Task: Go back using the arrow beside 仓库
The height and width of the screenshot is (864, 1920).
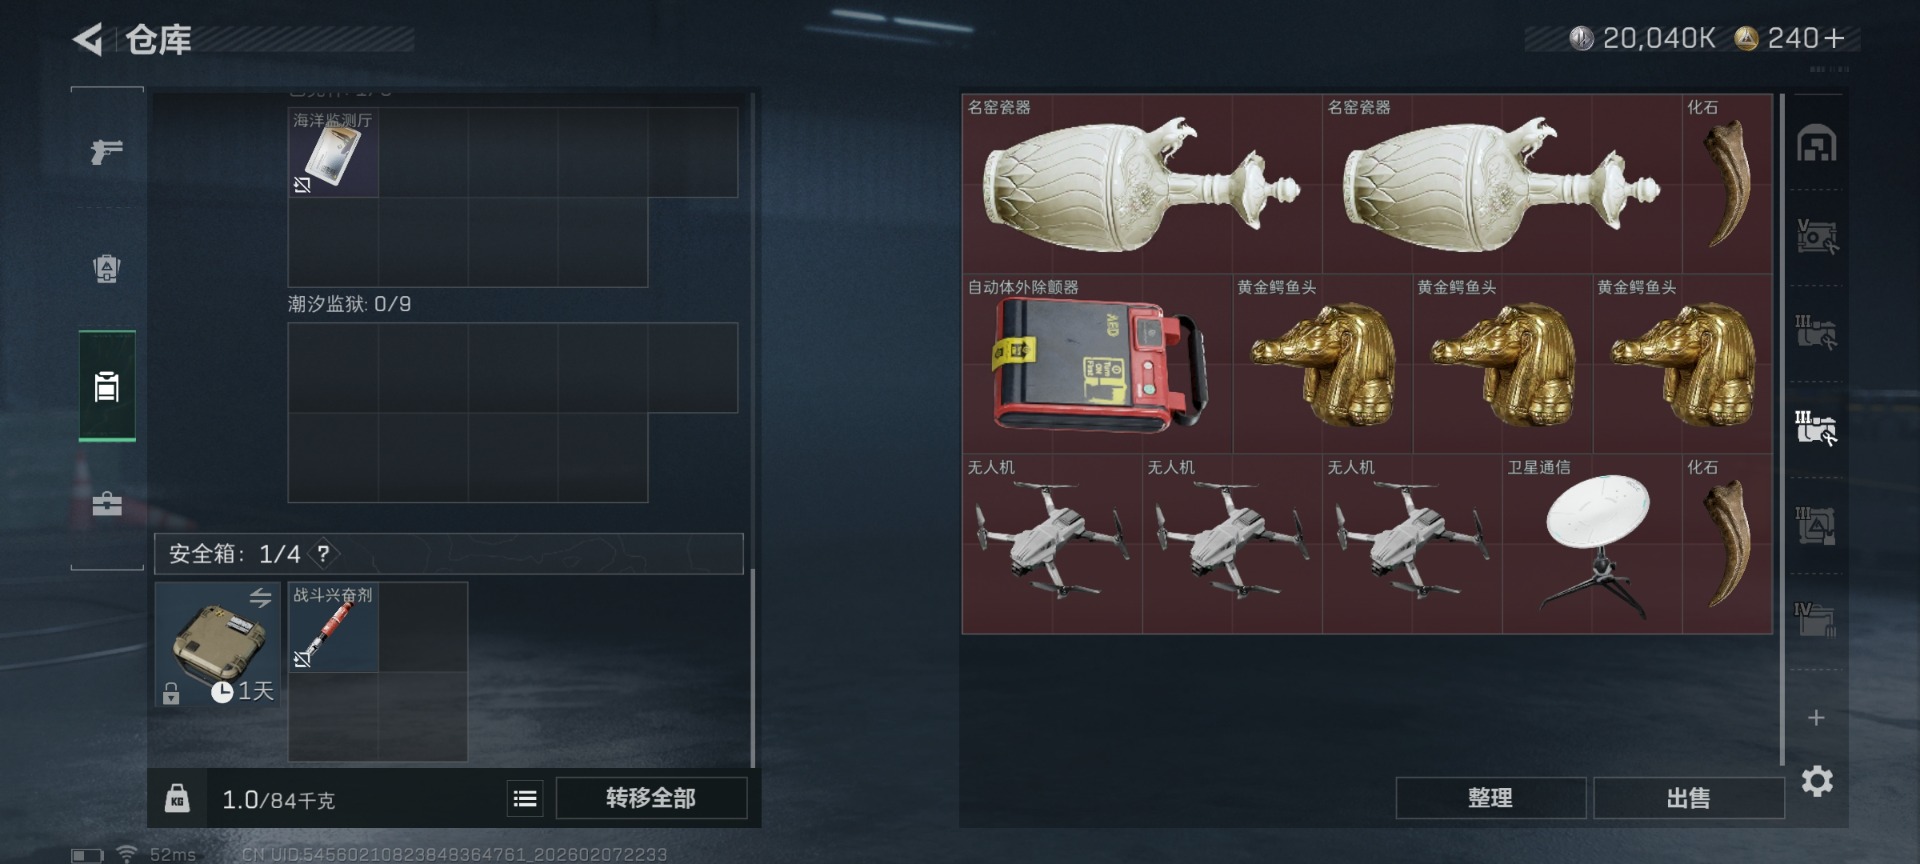Action: [x=88, y=40]
